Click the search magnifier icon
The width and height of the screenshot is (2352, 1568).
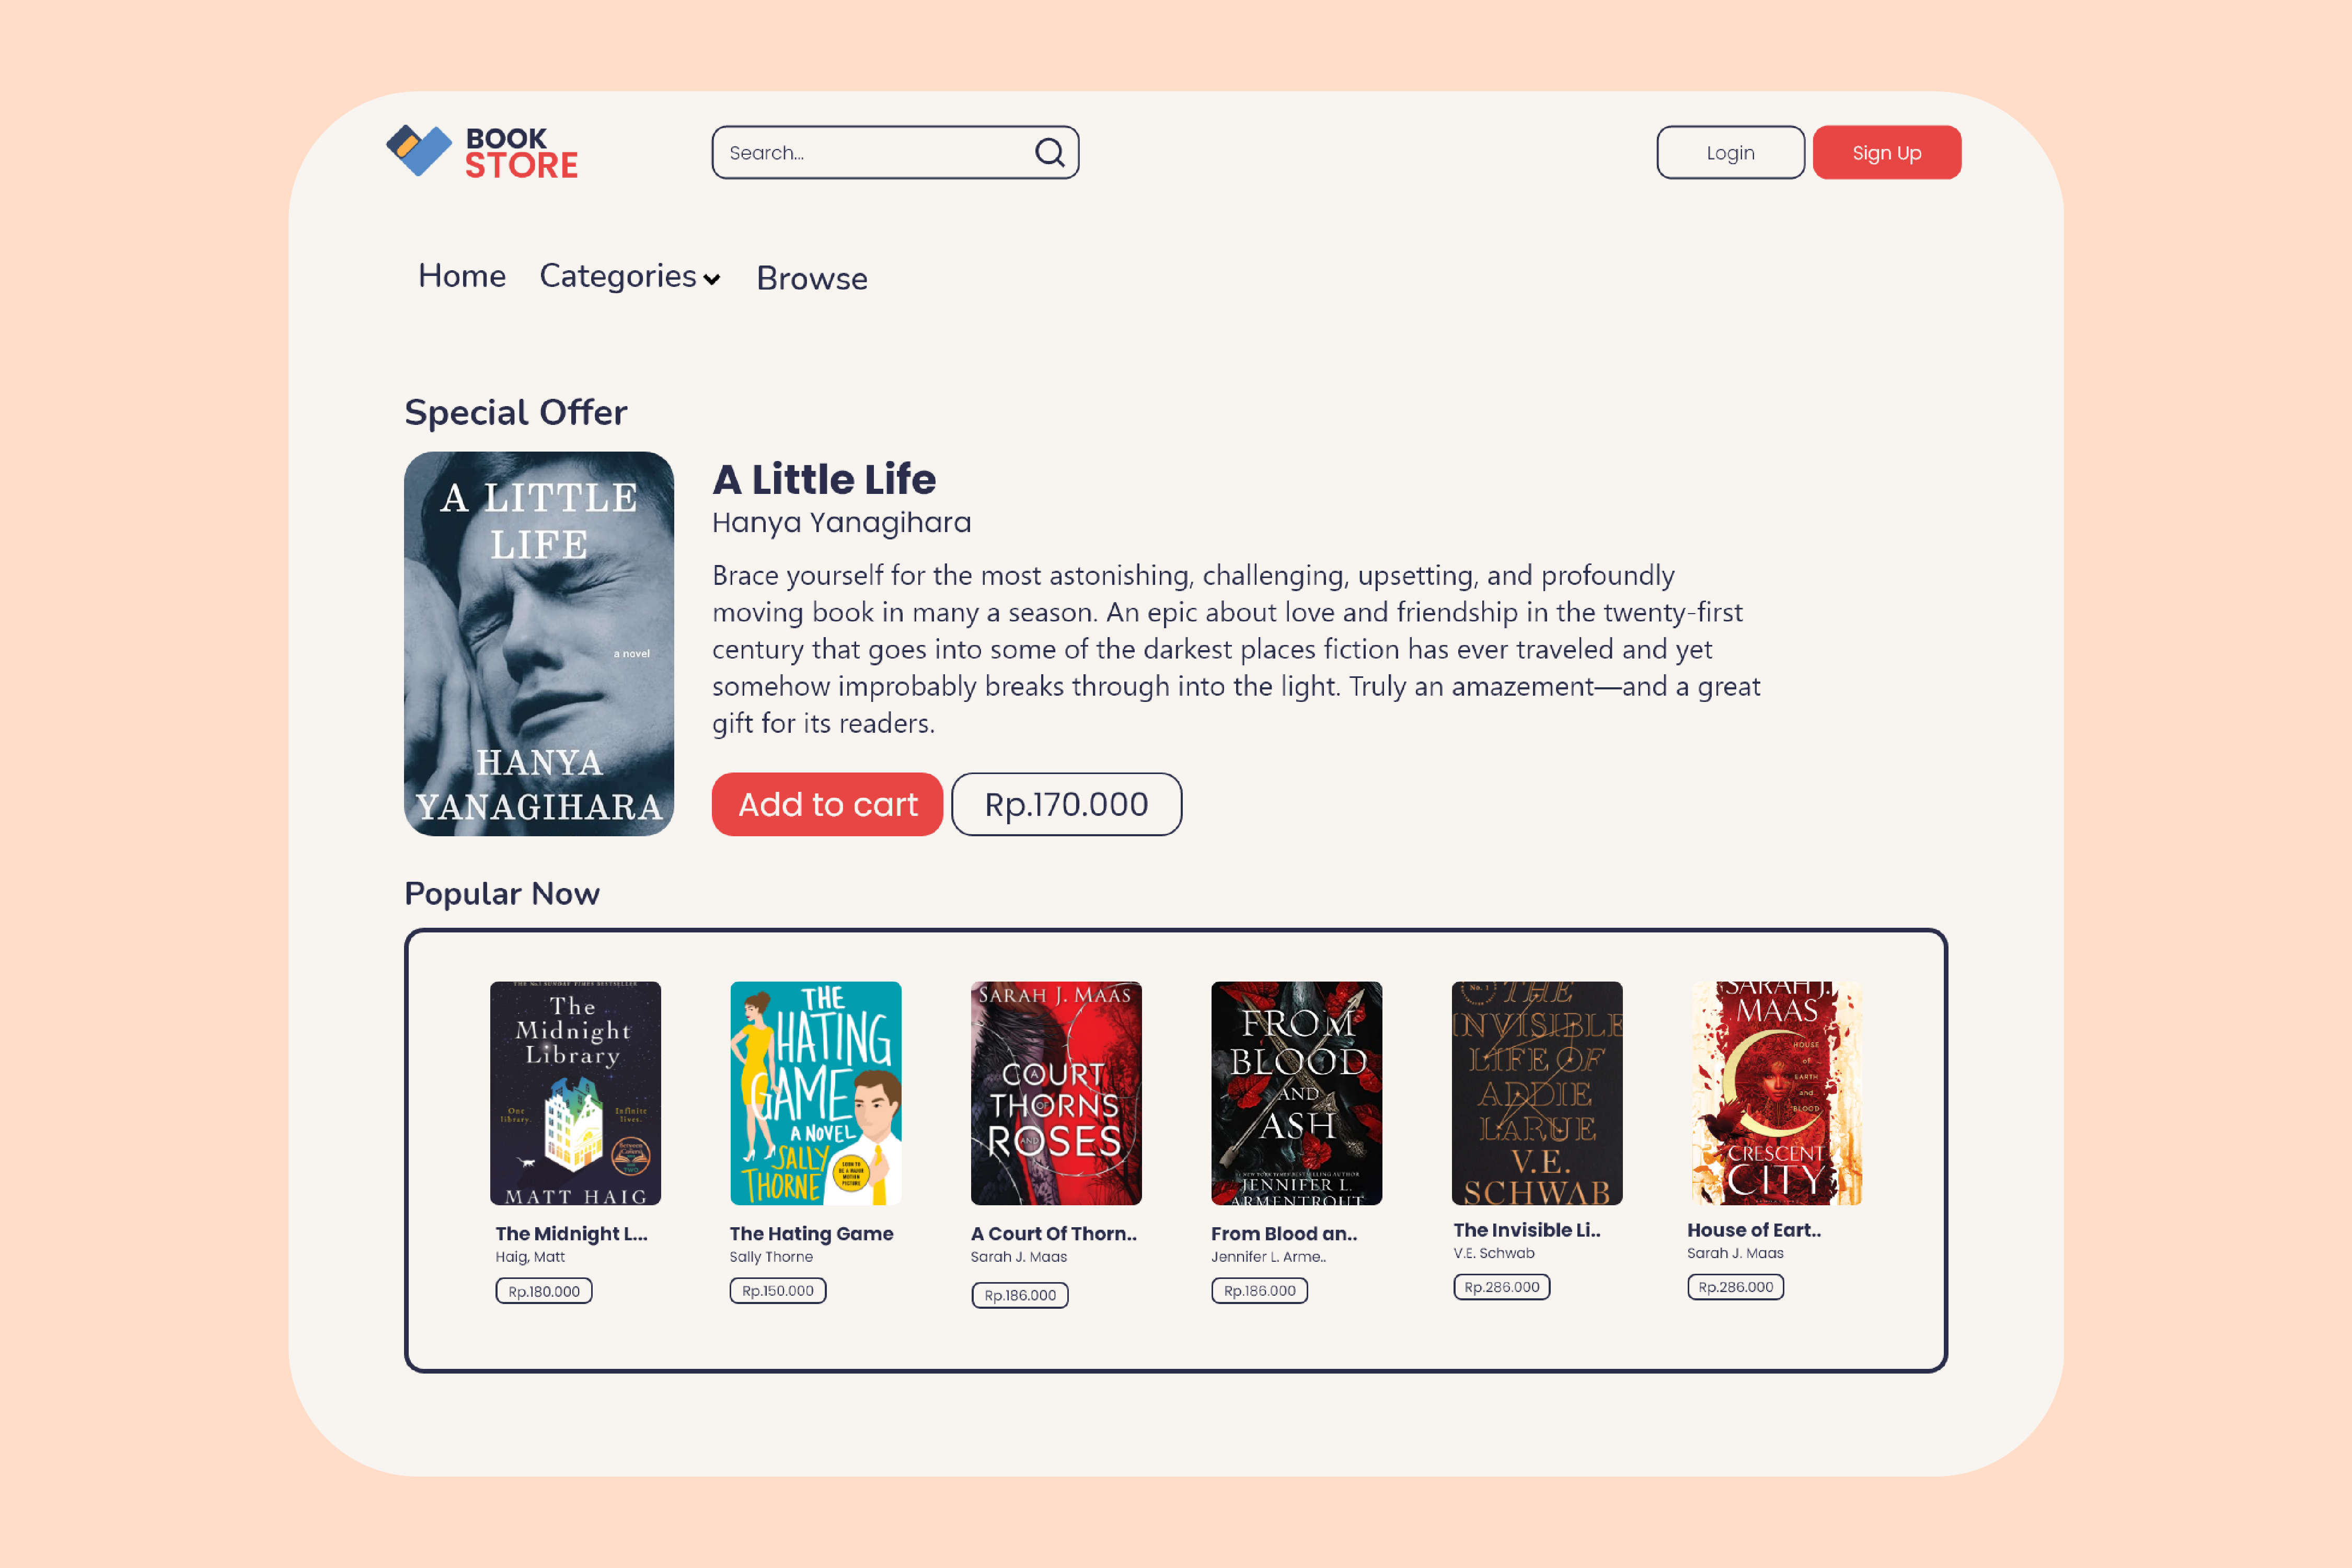(1049, 152)
